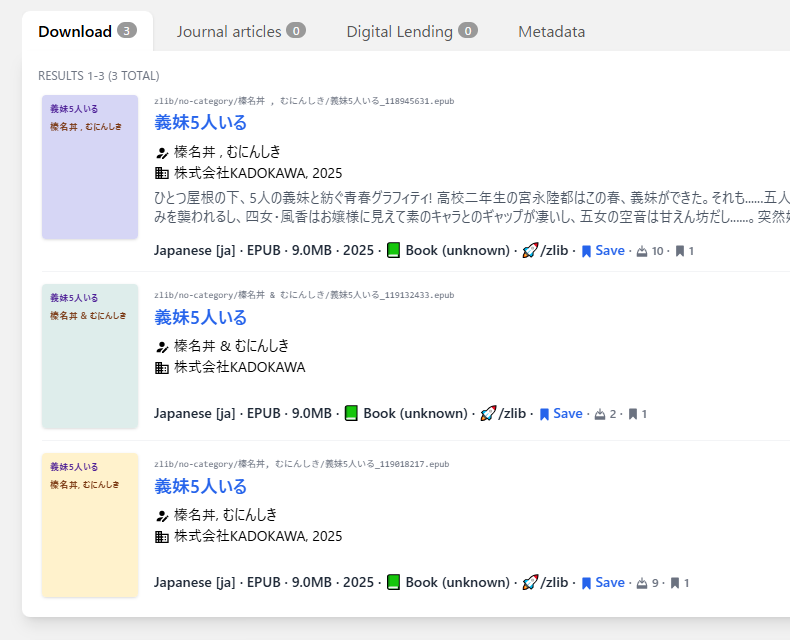Viewport: 790px width, 640px height.
Task: Click rocket icon before /zlib in second result
Action: [488, 413]
